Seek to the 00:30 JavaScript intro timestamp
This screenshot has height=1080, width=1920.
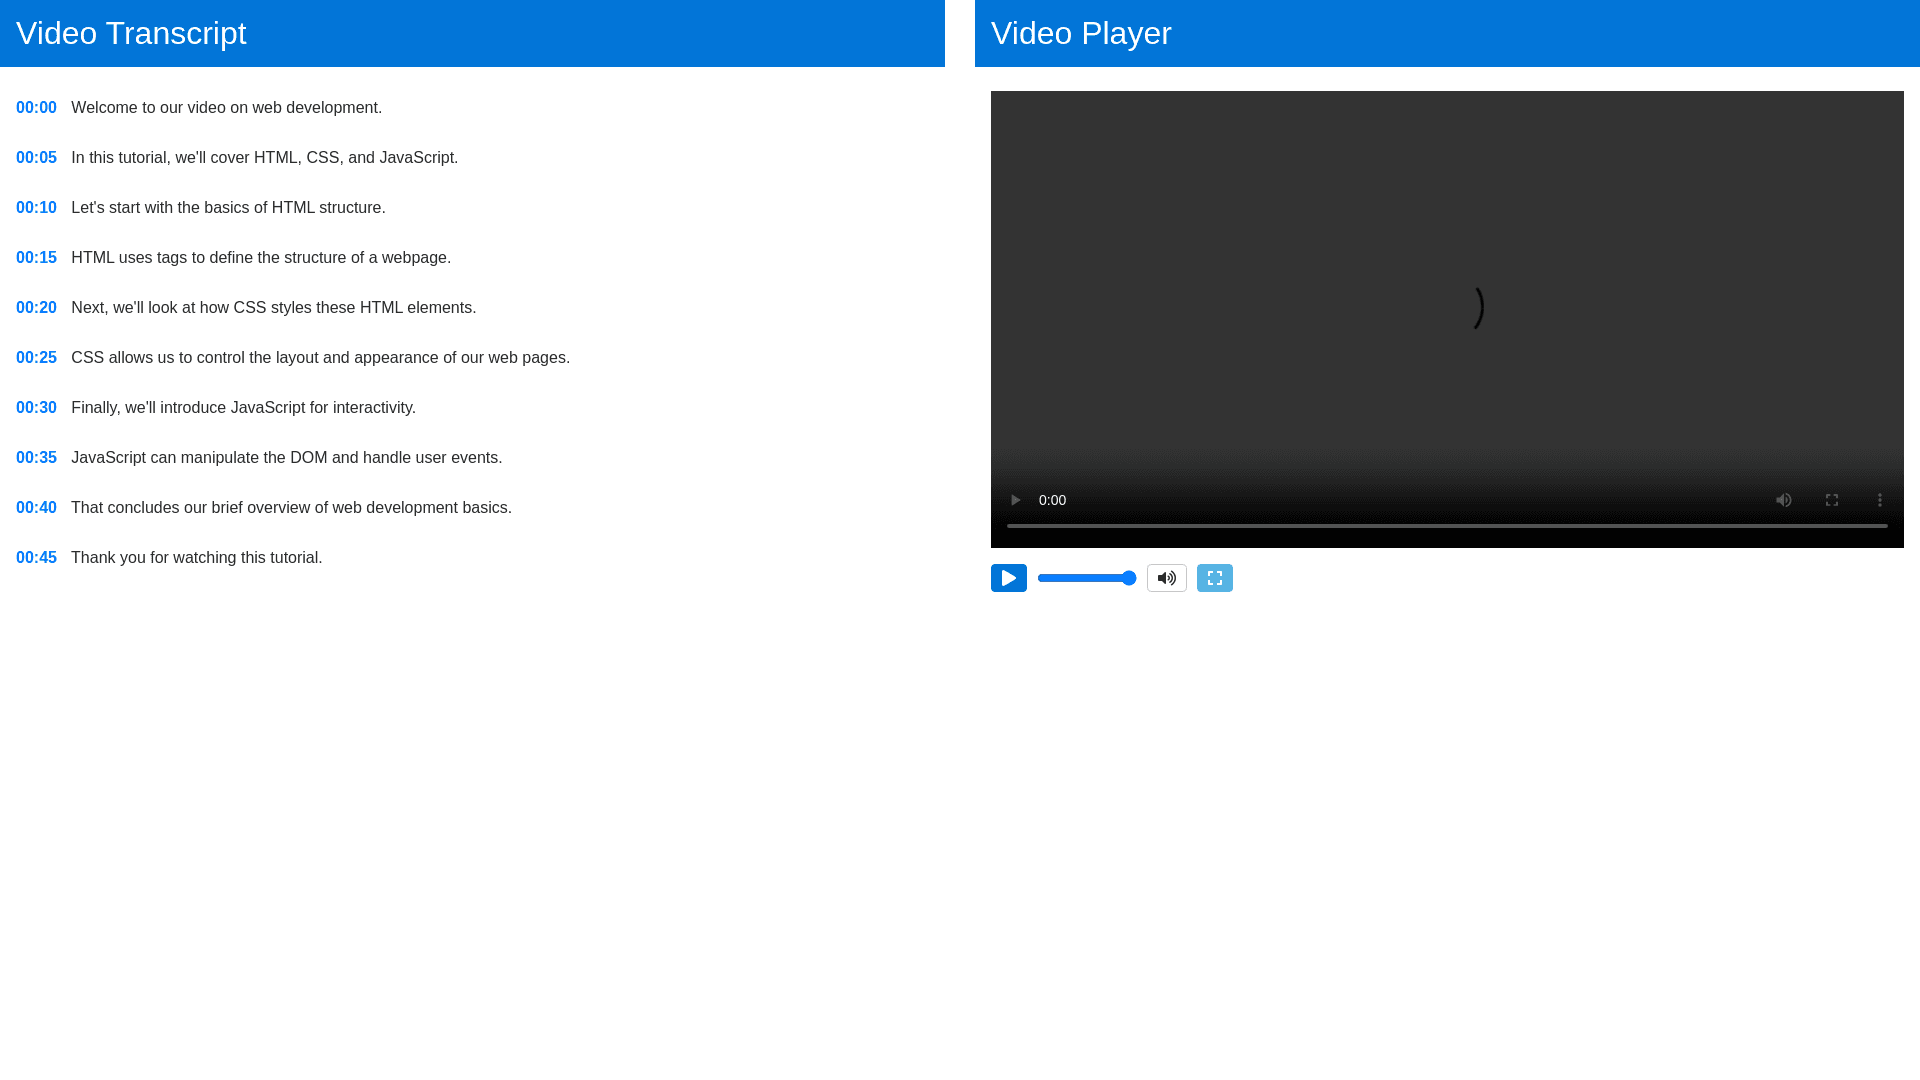point(36,408)
